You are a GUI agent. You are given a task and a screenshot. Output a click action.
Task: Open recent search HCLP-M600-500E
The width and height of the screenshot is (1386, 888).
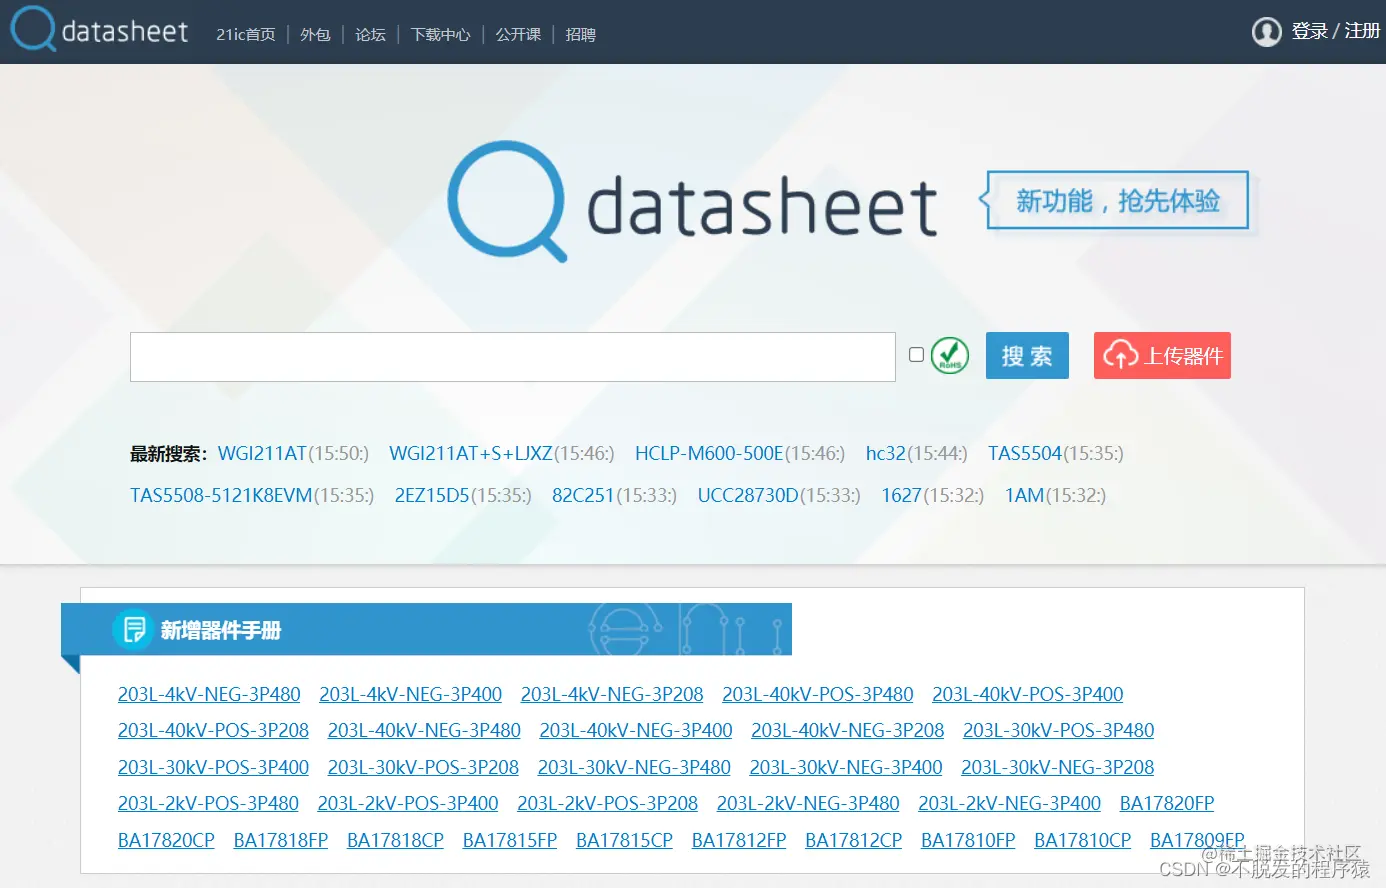pyautogui.click(x=709, y=453)
